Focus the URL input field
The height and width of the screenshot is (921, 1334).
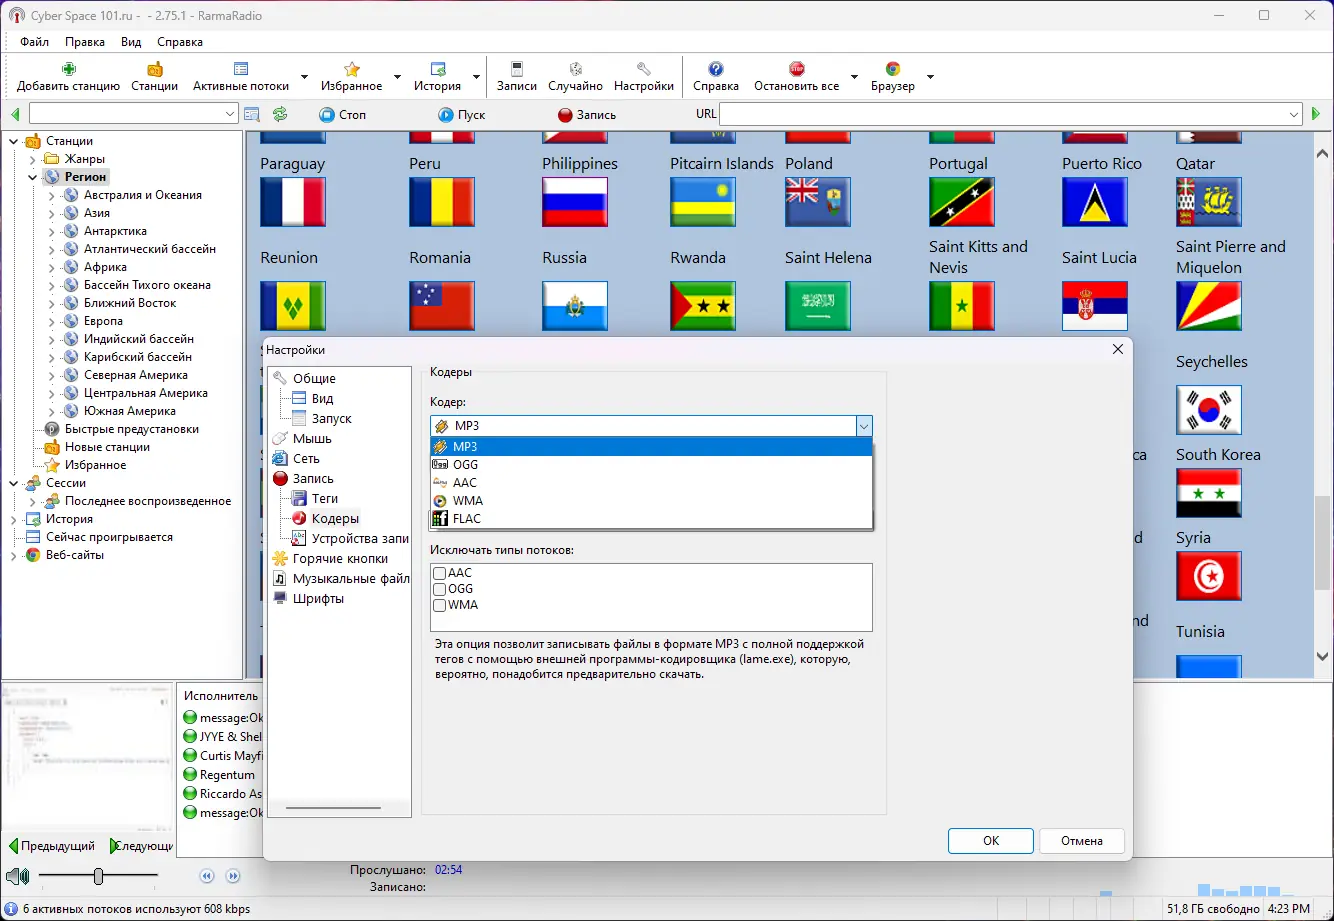tap(1002, 115)
